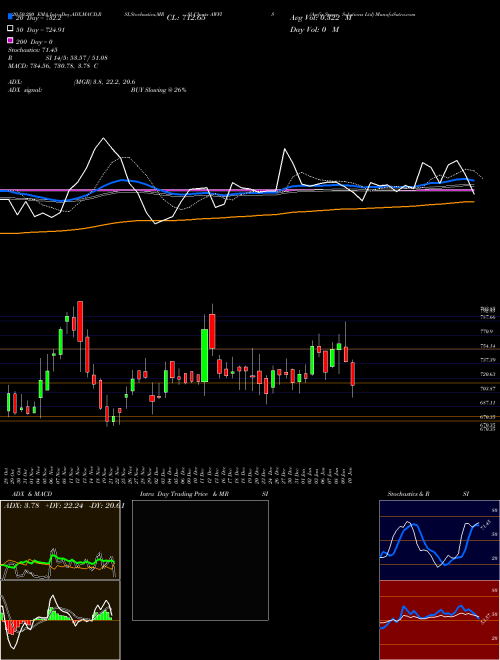The width and height of the screenshot is (500, 660).
Task: Click the 'Avg Vol: 0.322 M' label
Action: pyautogui.click(x=321, y=18)
